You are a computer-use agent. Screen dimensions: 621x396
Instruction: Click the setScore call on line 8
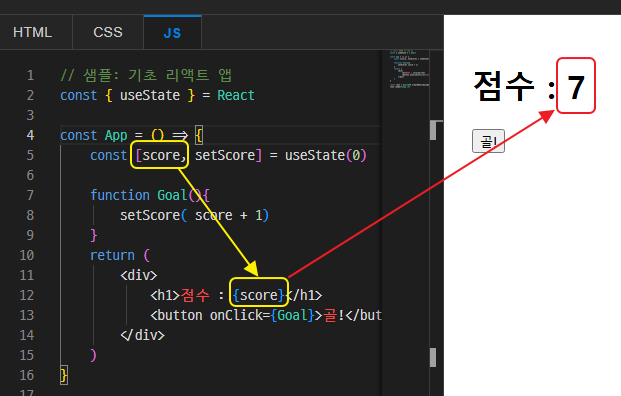[x=150, y=215]
